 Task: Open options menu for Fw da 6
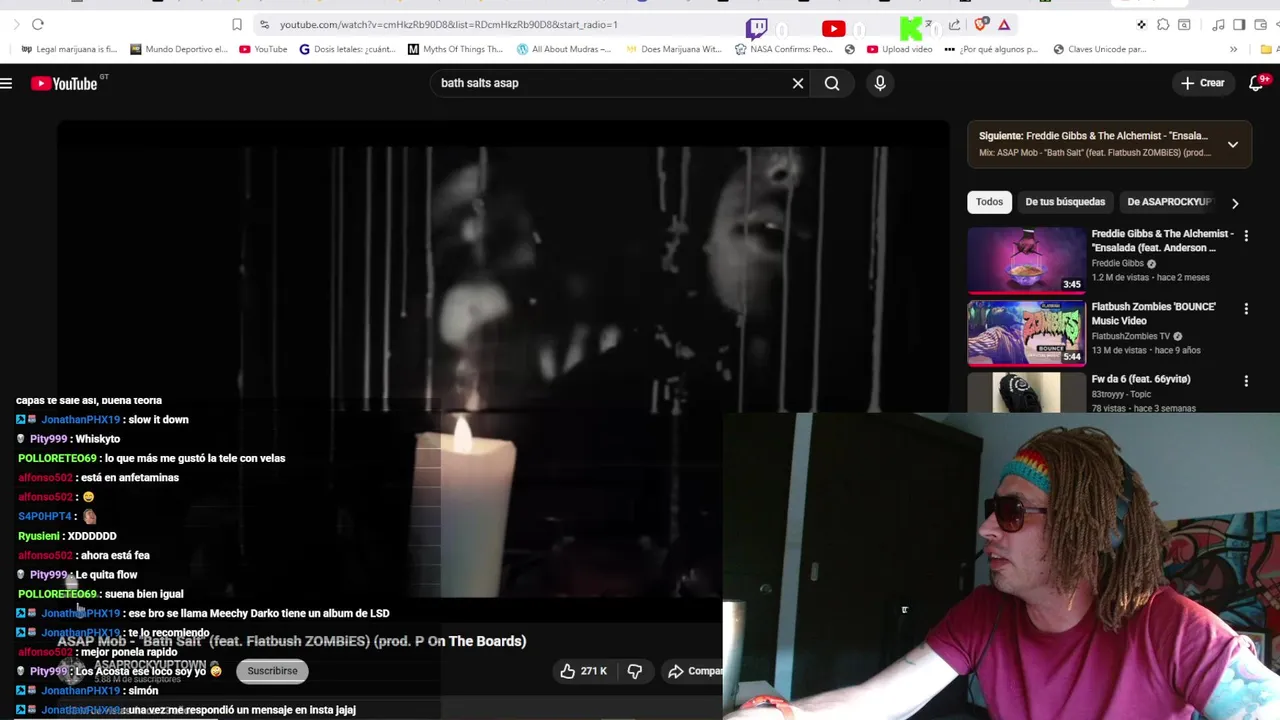click(x=1246, y=381)
